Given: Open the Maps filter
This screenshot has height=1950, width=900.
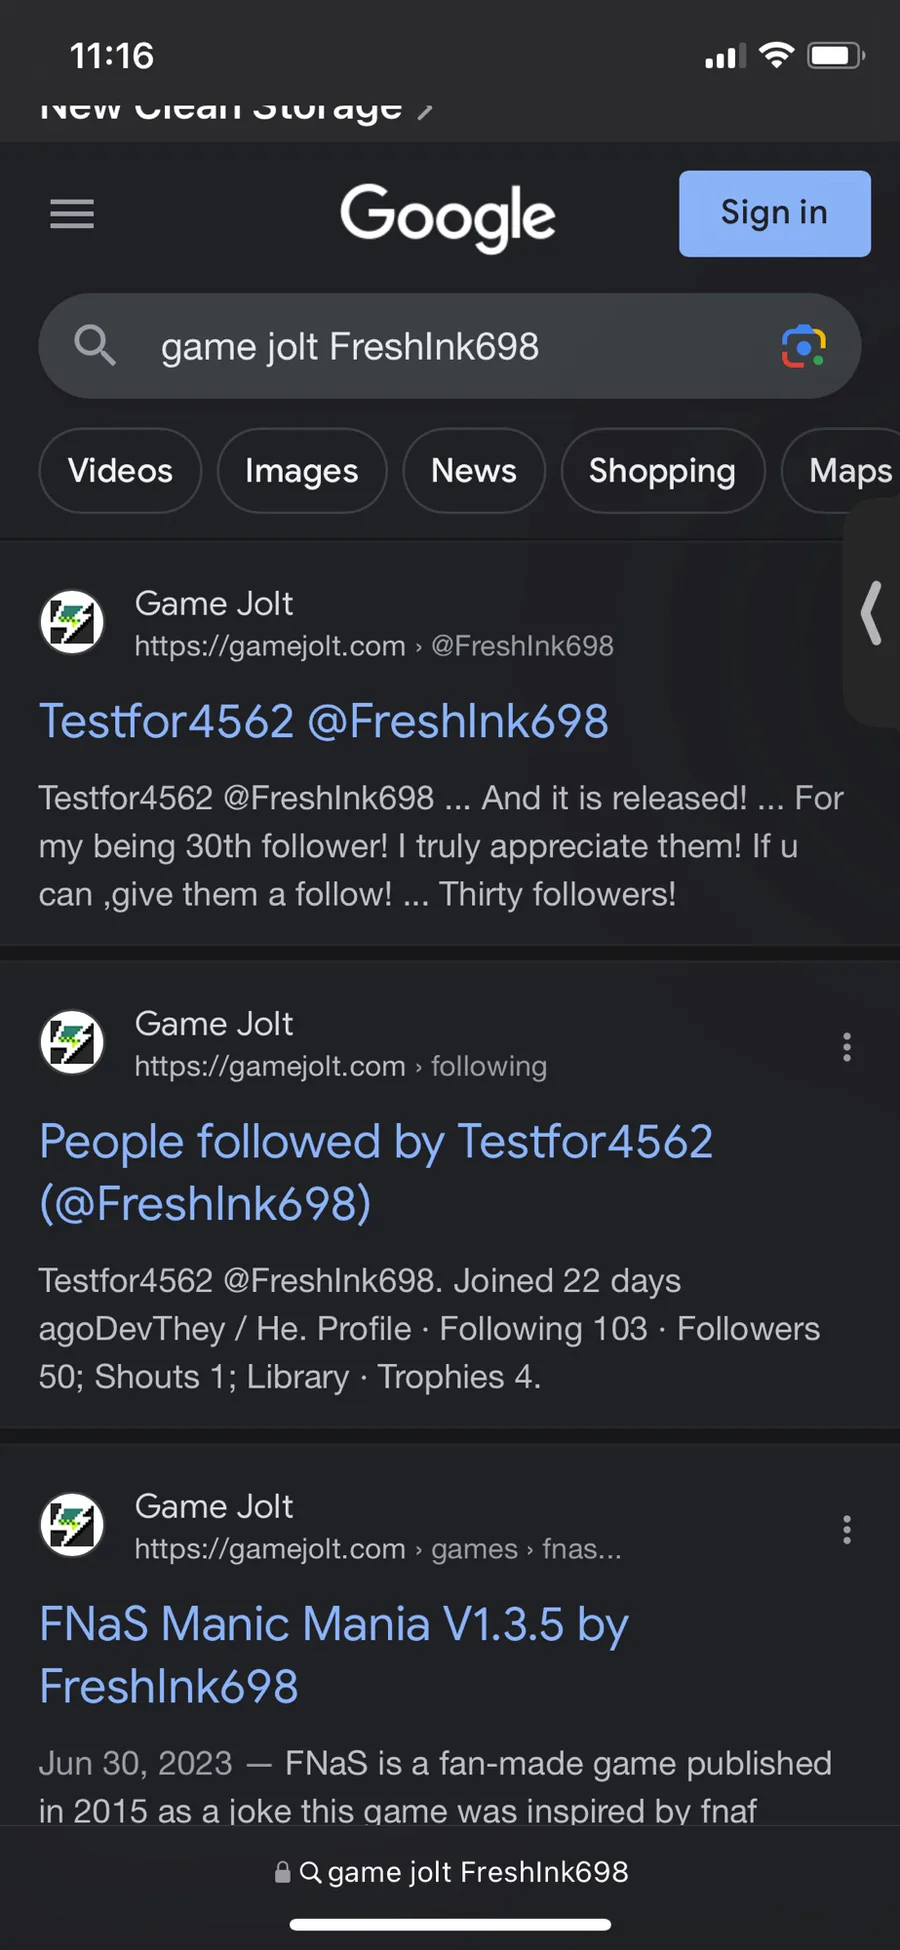Looking at the screenshot, I should 848,471.
